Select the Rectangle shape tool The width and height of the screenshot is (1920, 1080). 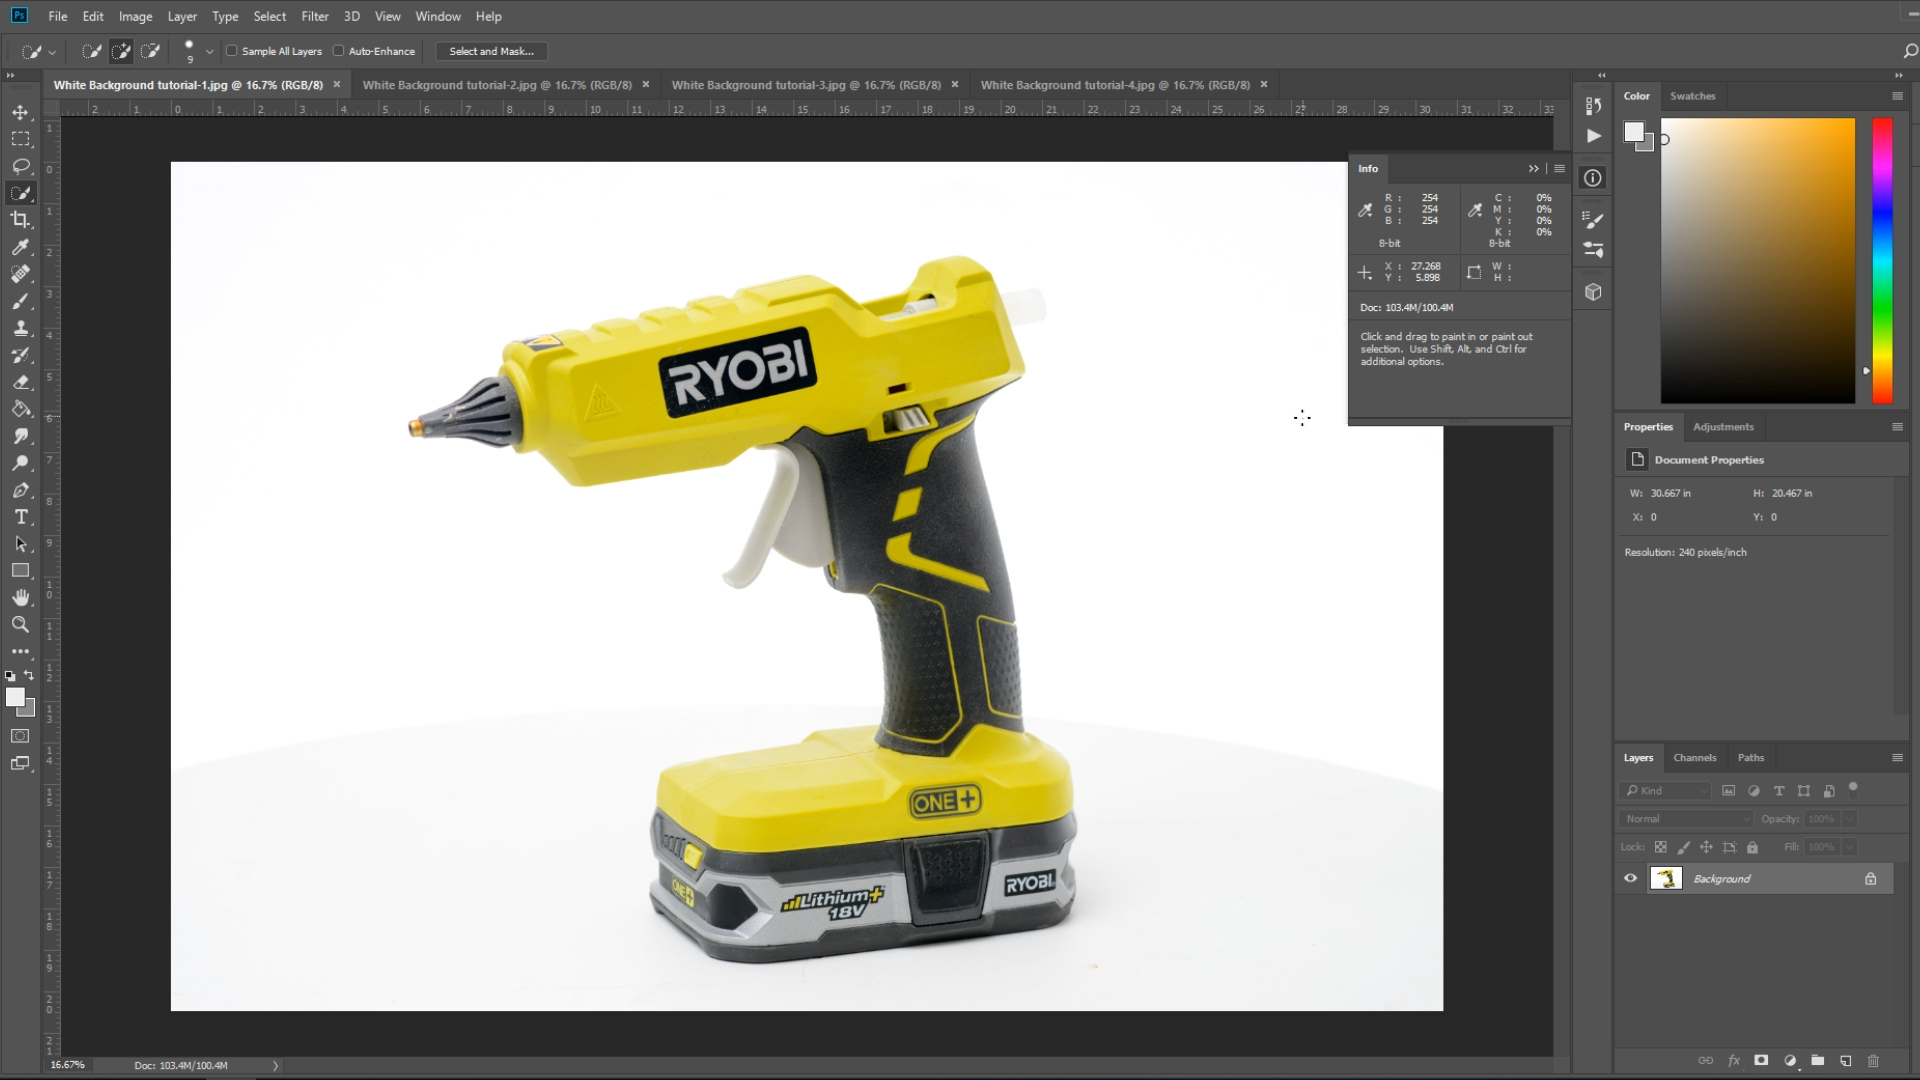[x=20, y=571]
